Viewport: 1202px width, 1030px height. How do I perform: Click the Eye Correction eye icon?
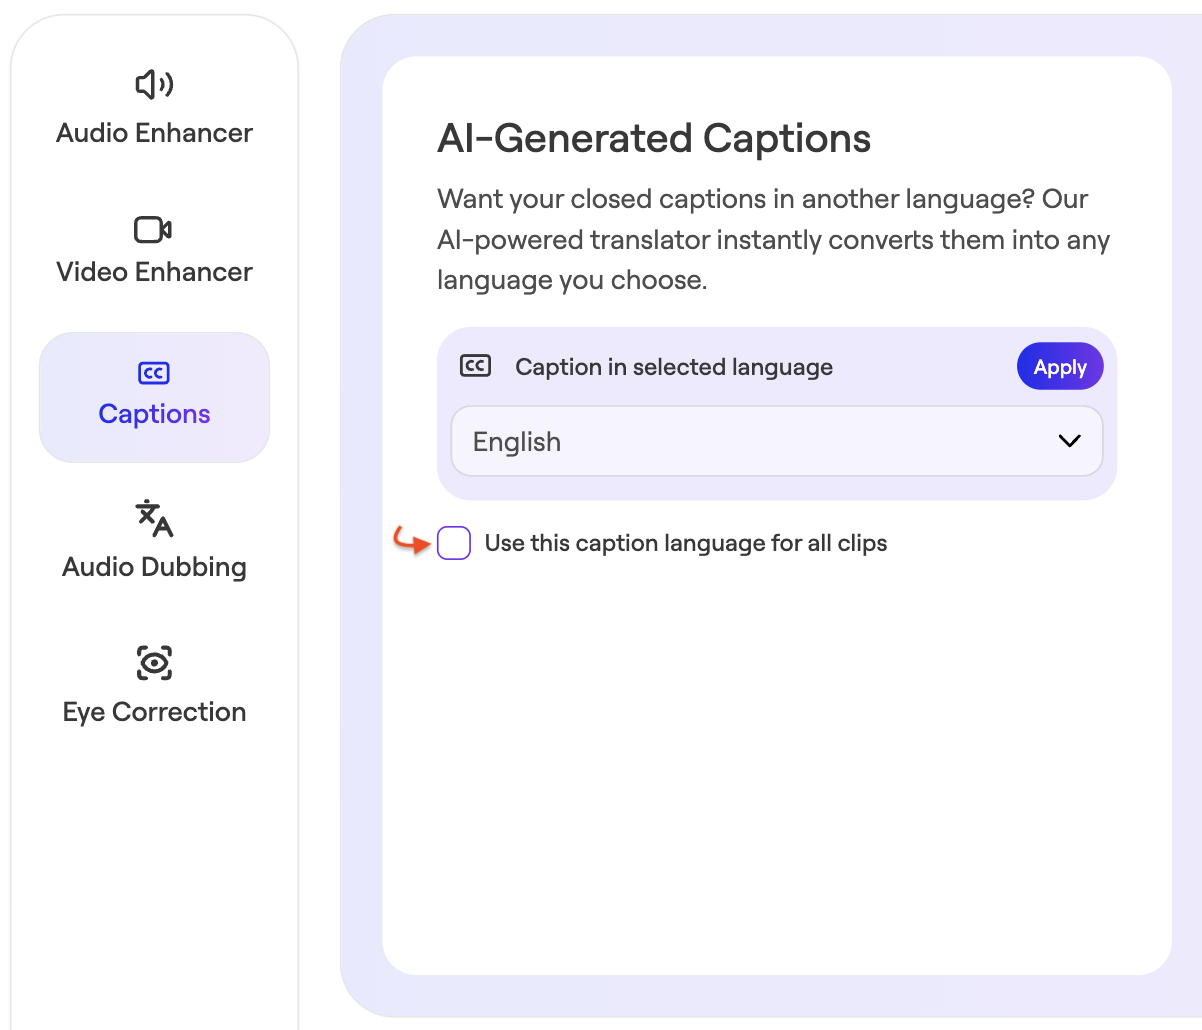point(154,662)
